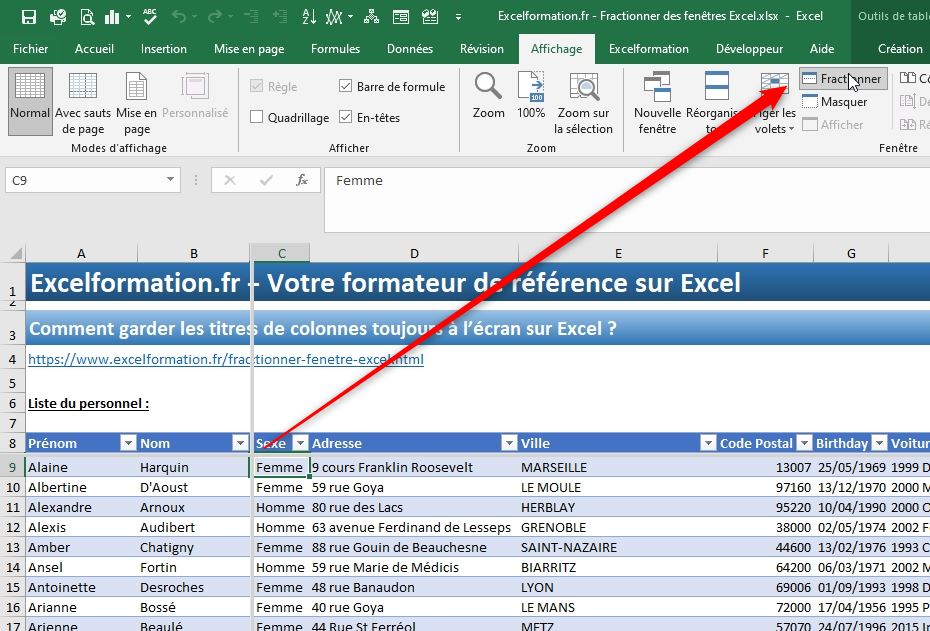This screenshot has width=930, height=631.
Task: Enable the Quadrillage checkbox
Action: pyautogui.click(x=256, y=117)
